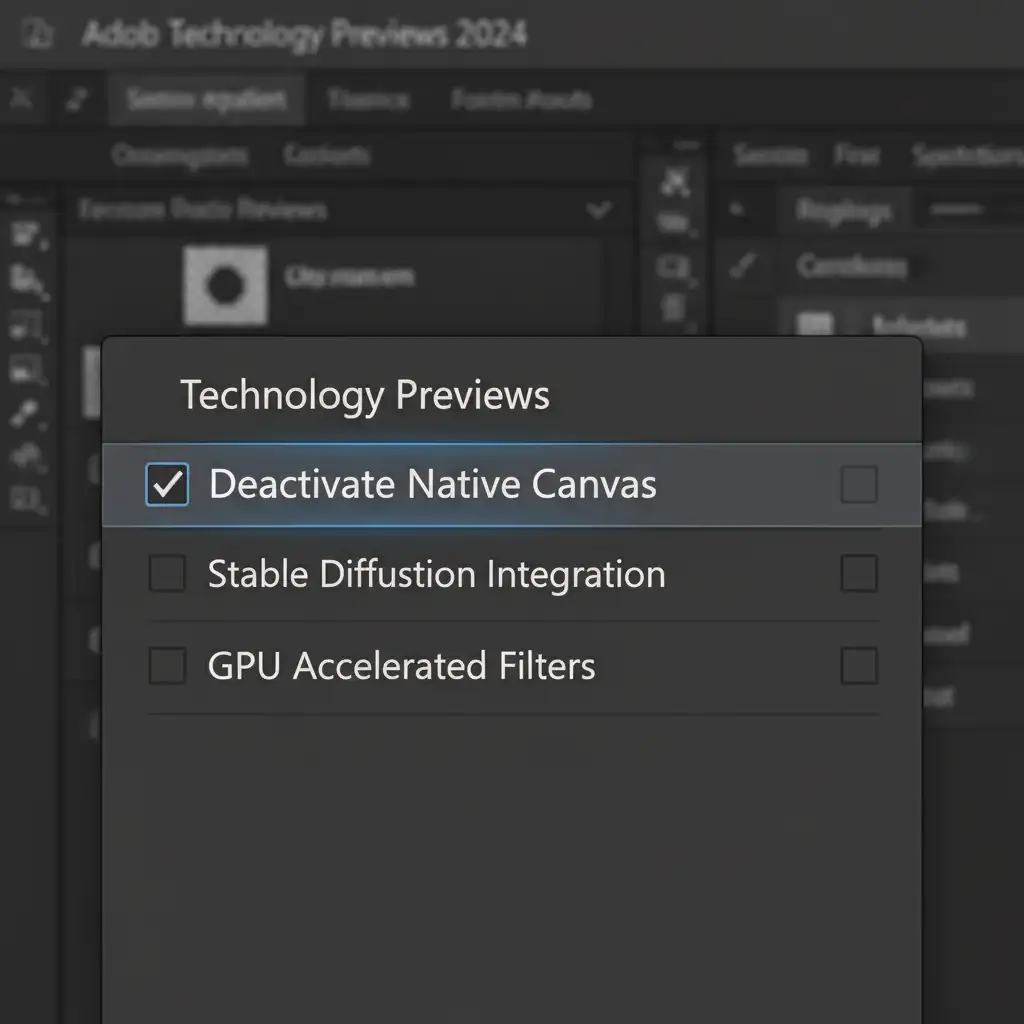Image resolution: width=1024 pixels, height=1024 pixels.
Task: Click the crossed-tools icon atop the middle tool strip
Action: (677, 183)
